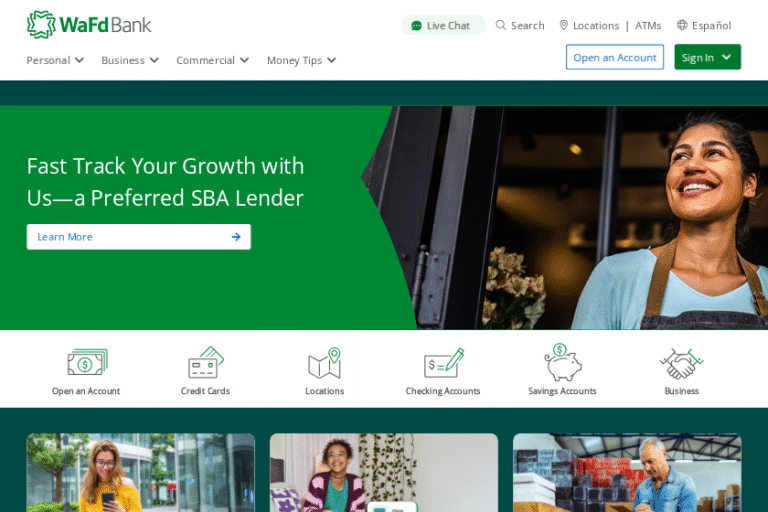Expand the Business dropdown menu
This screenshot has height=512, width=768.
(x=130, y=60)
